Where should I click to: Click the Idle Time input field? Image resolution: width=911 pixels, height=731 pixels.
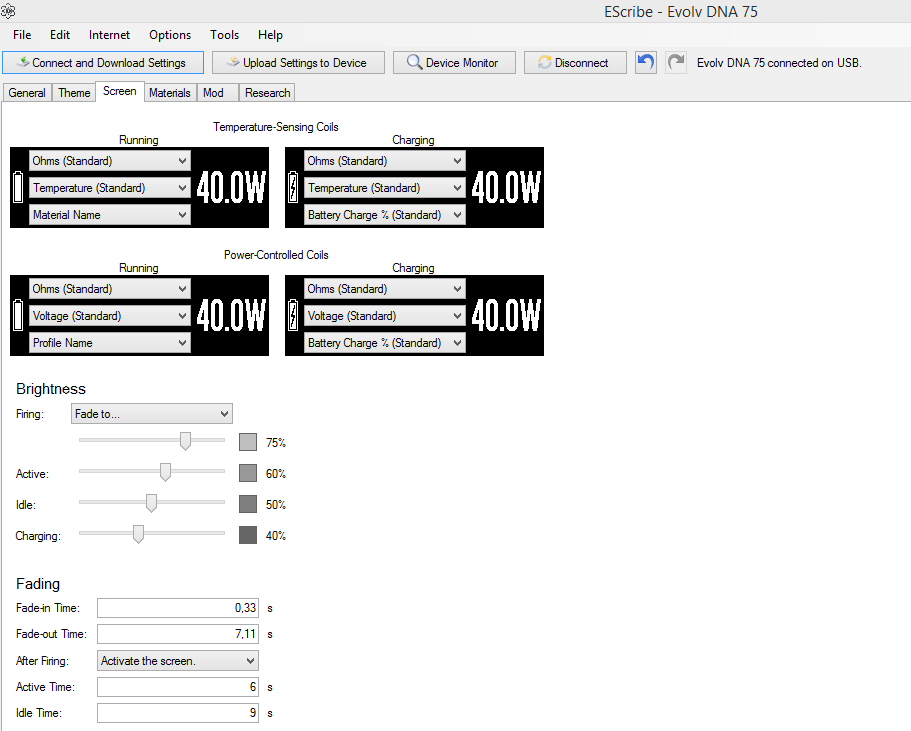tap(178, 713)
